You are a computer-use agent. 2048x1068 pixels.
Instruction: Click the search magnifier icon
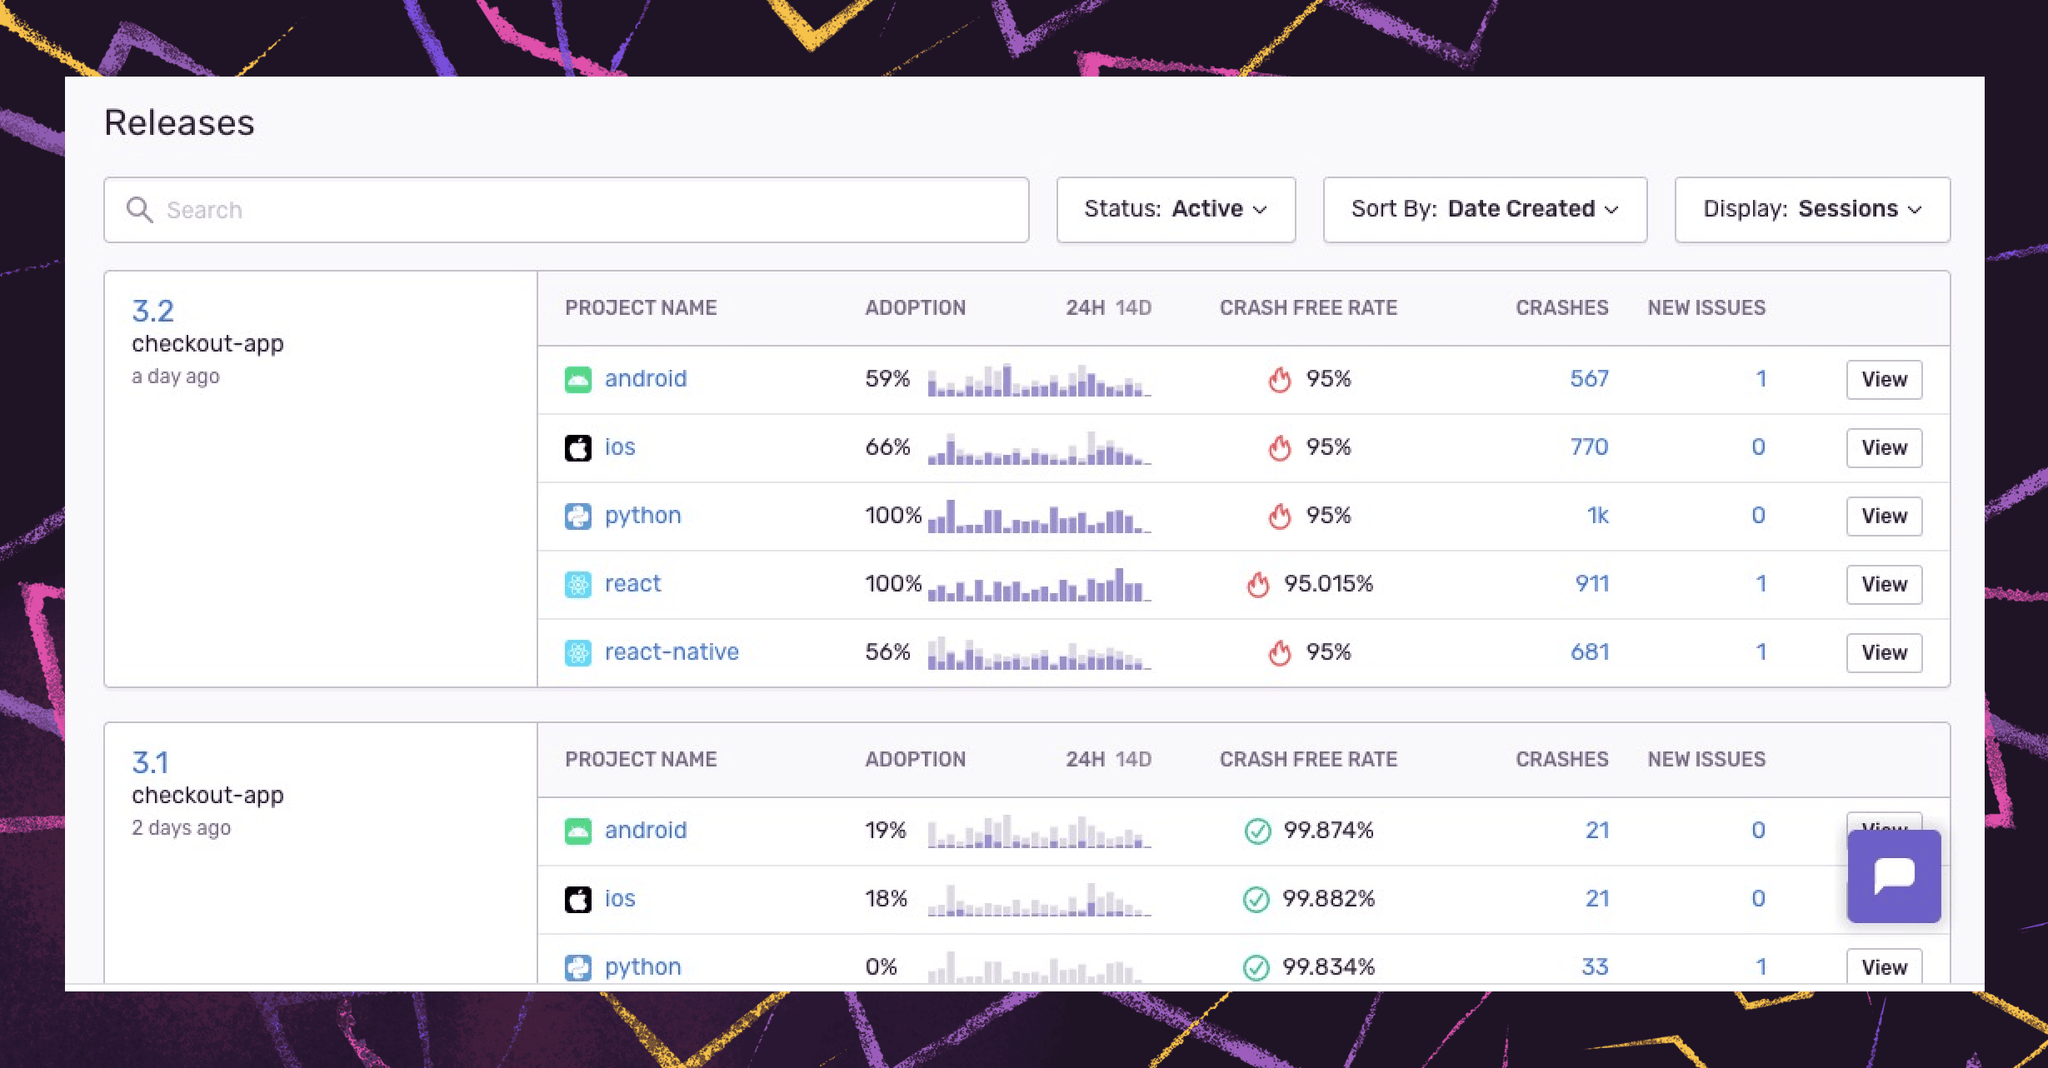[140, 210]
